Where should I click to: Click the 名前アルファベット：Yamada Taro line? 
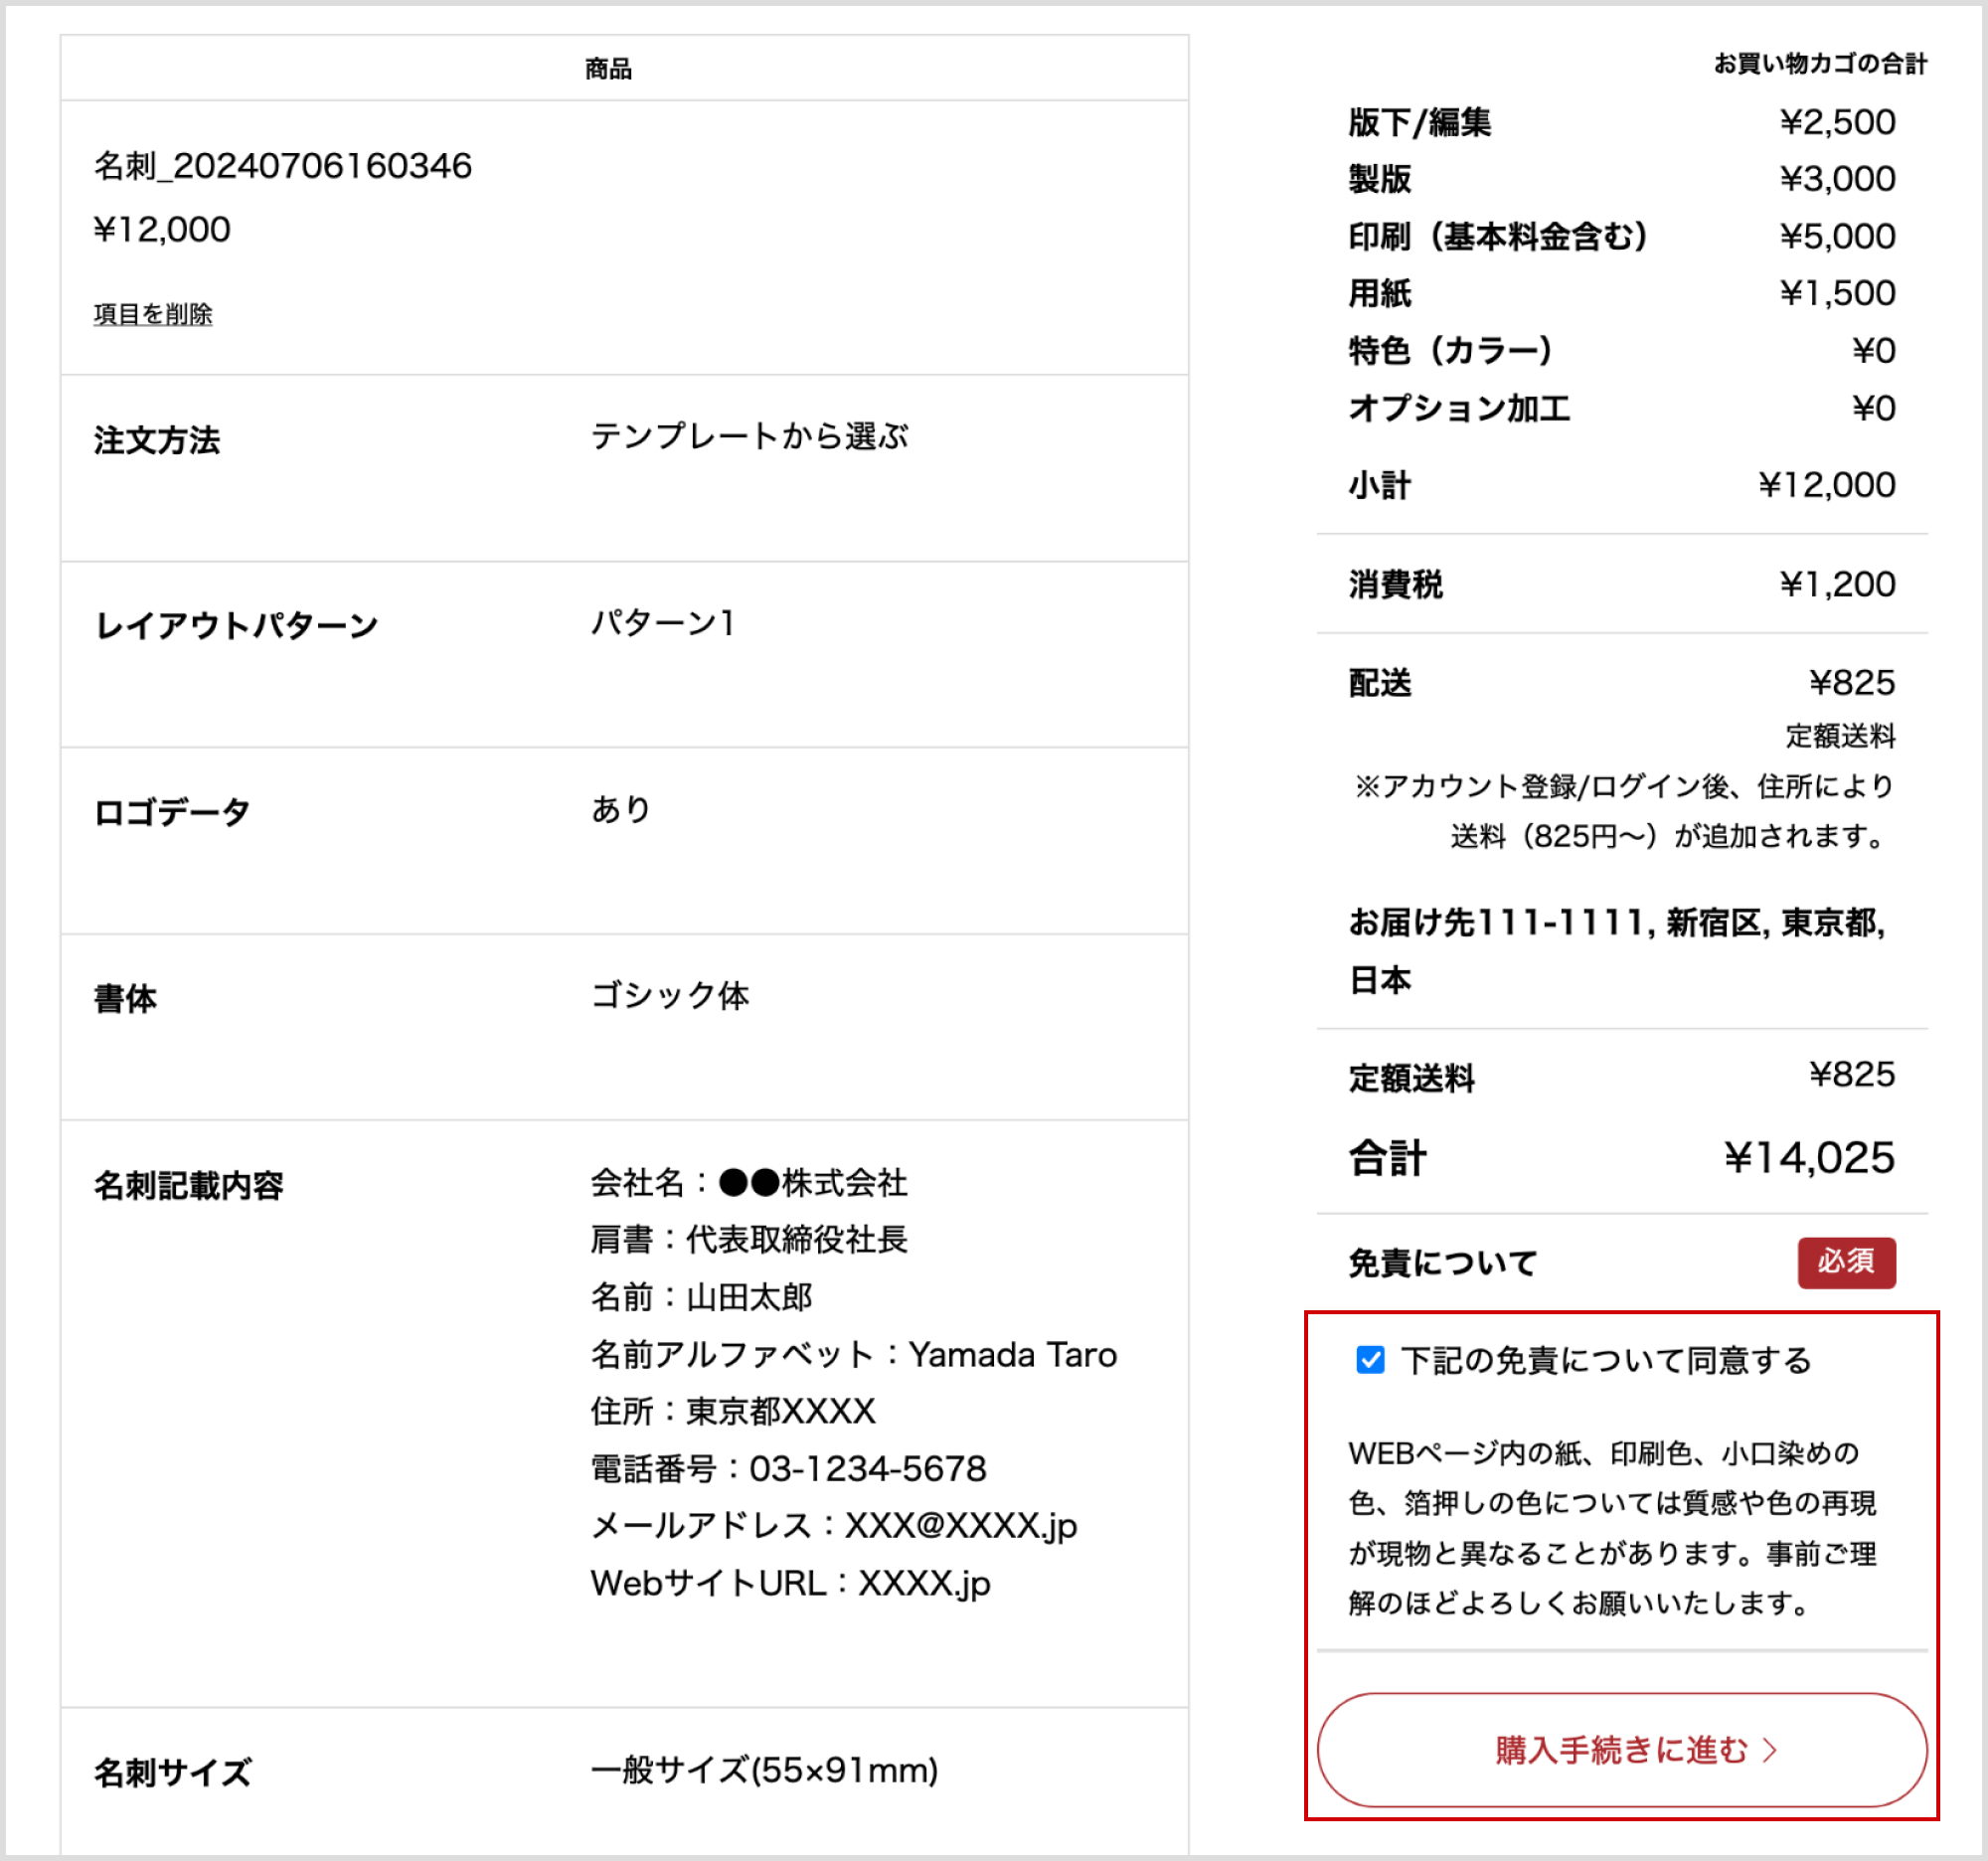tap(854, 1355)
